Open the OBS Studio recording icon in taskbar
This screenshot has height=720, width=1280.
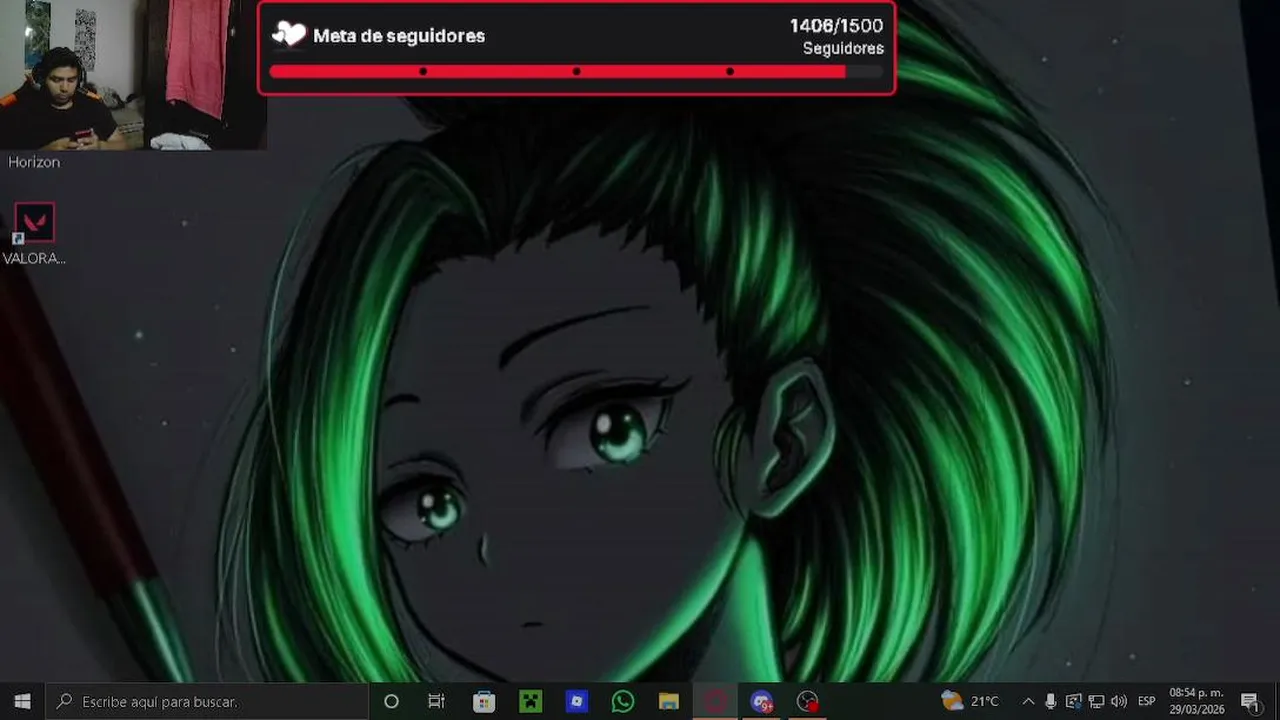pos(808,701)
